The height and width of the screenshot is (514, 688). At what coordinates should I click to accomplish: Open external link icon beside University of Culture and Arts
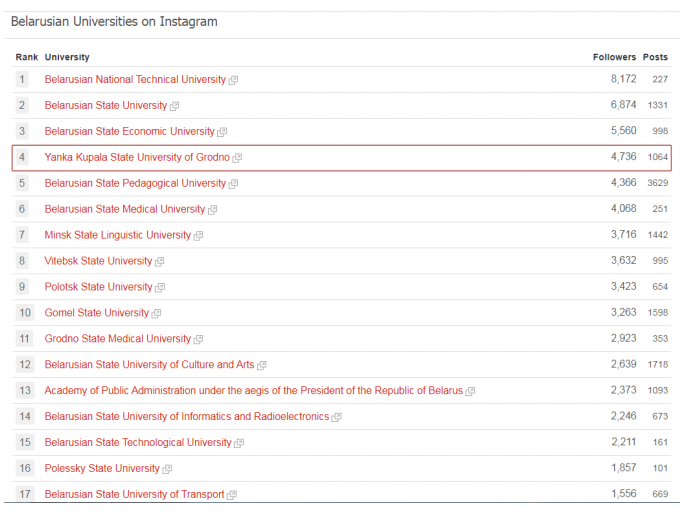coord(262,365)
